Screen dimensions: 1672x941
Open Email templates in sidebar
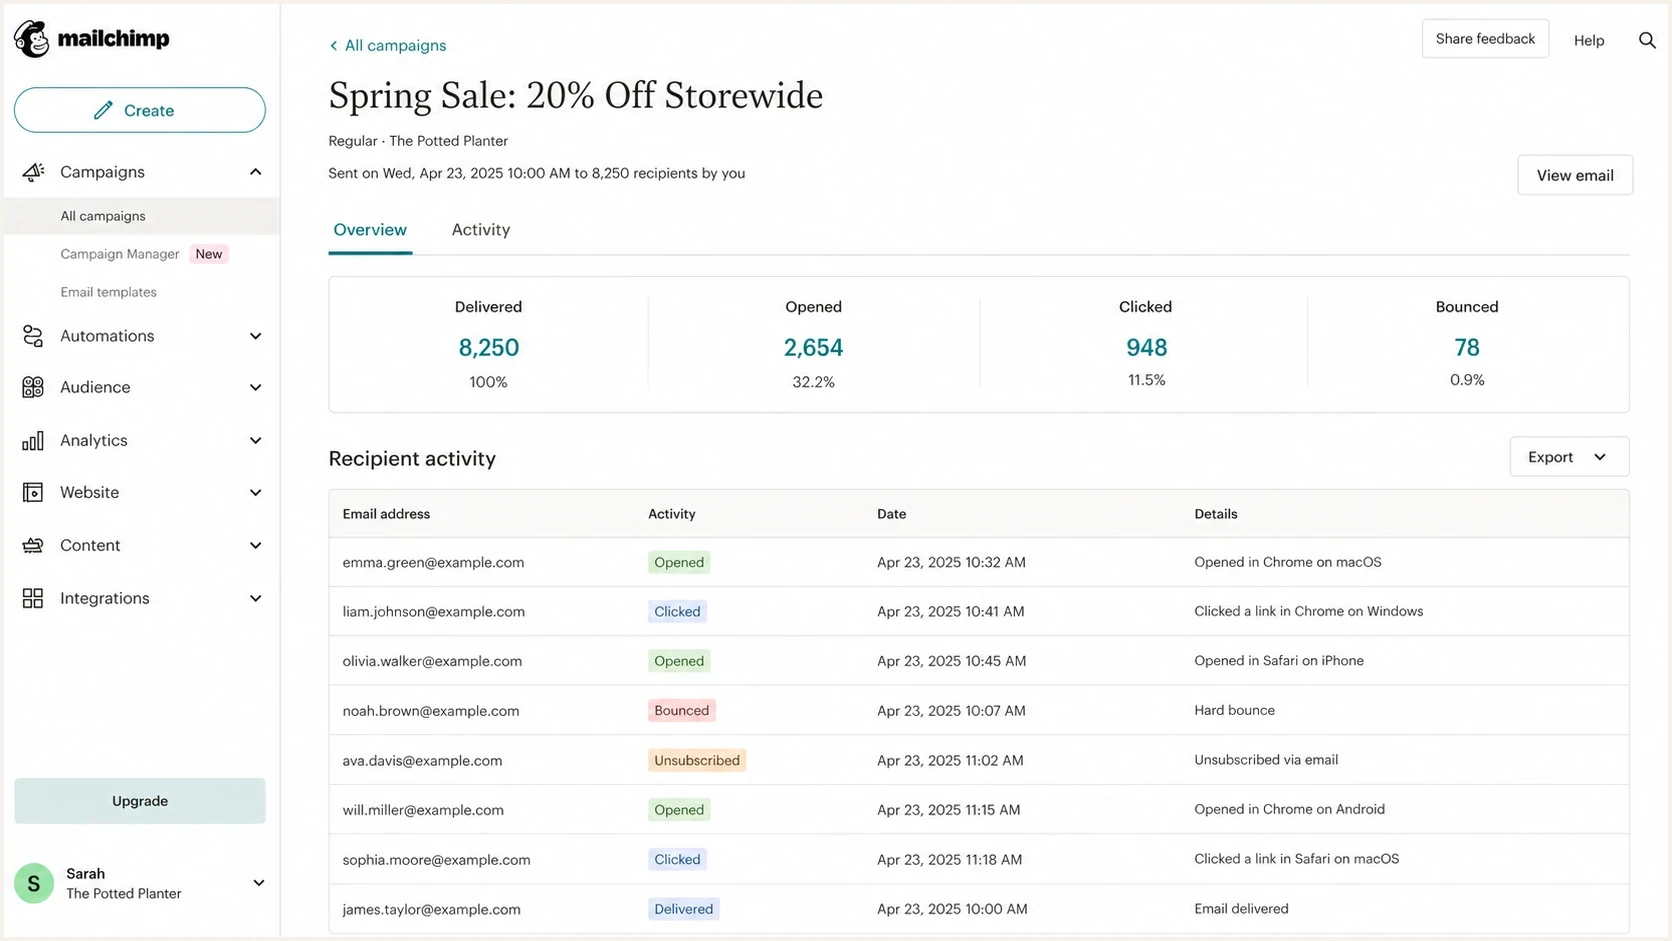(x=108, y=292)
